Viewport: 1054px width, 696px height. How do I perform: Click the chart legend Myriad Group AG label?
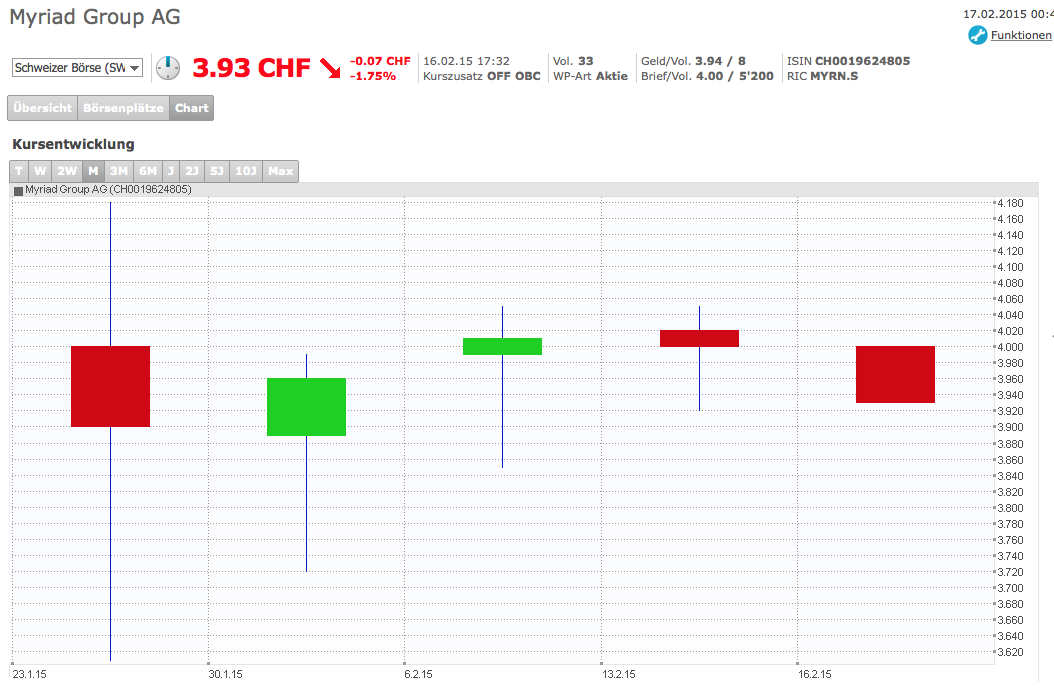pyautogui.click(x=108, y=190)
